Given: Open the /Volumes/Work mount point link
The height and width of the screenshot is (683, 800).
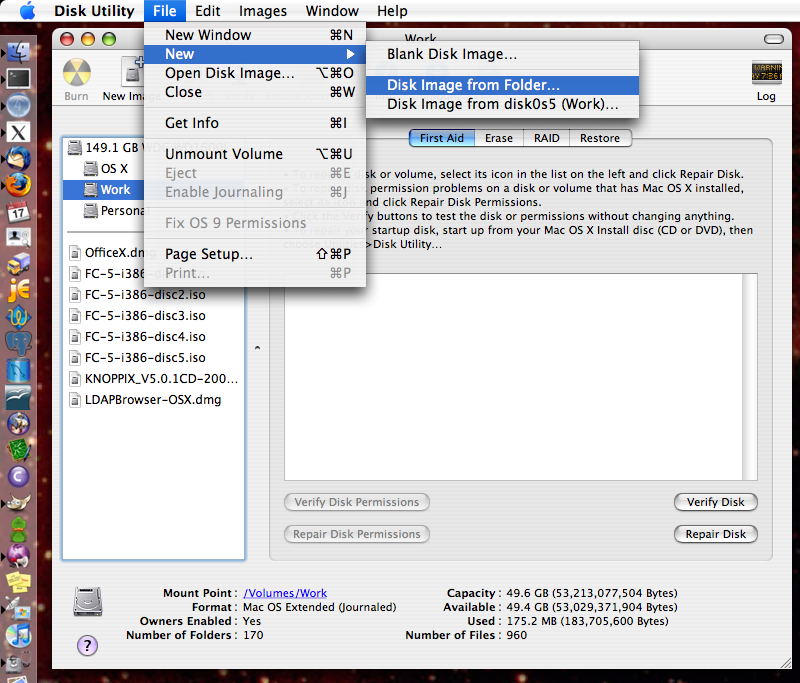Looking at the screenshot, I should point(285,593).
